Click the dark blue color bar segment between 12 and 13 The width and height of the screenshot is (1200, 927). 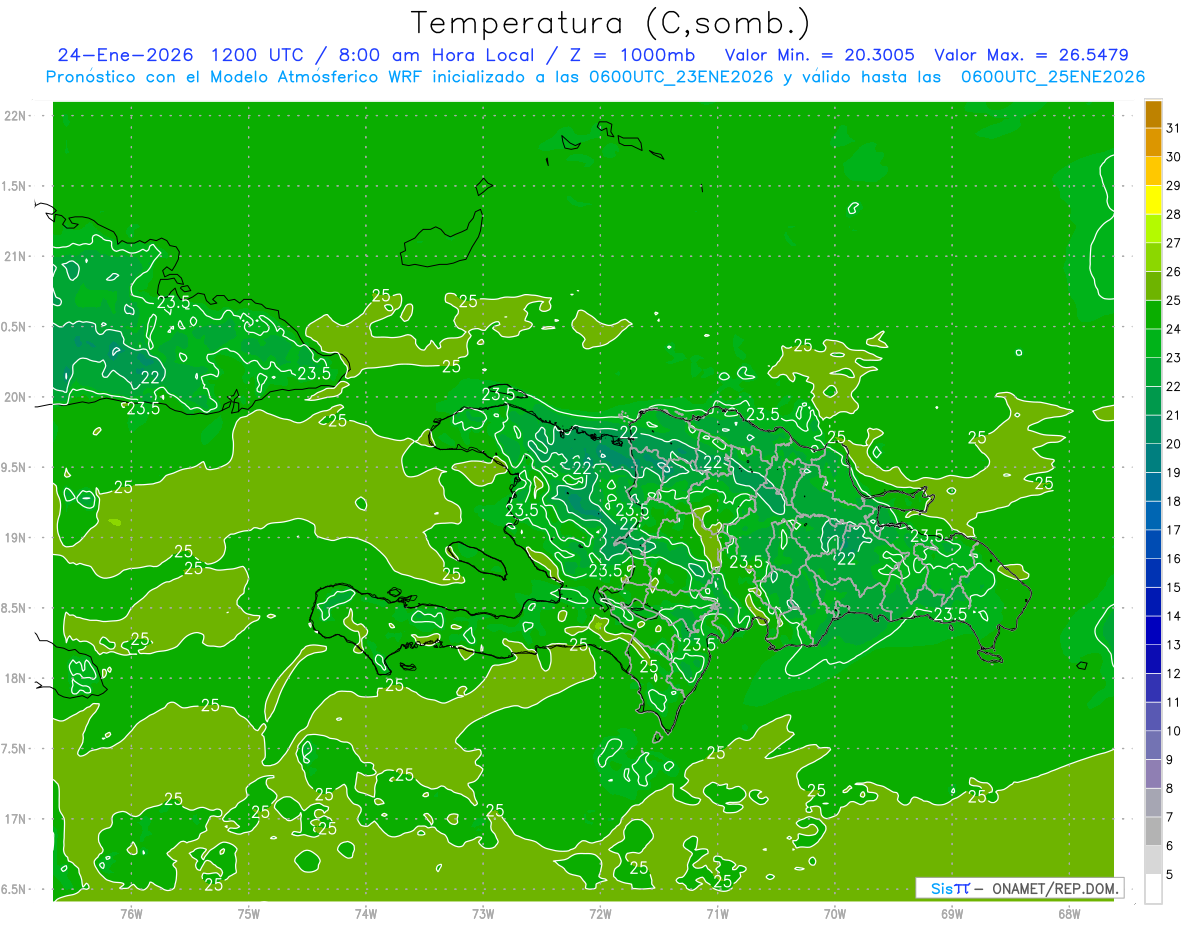point(1153,660)
